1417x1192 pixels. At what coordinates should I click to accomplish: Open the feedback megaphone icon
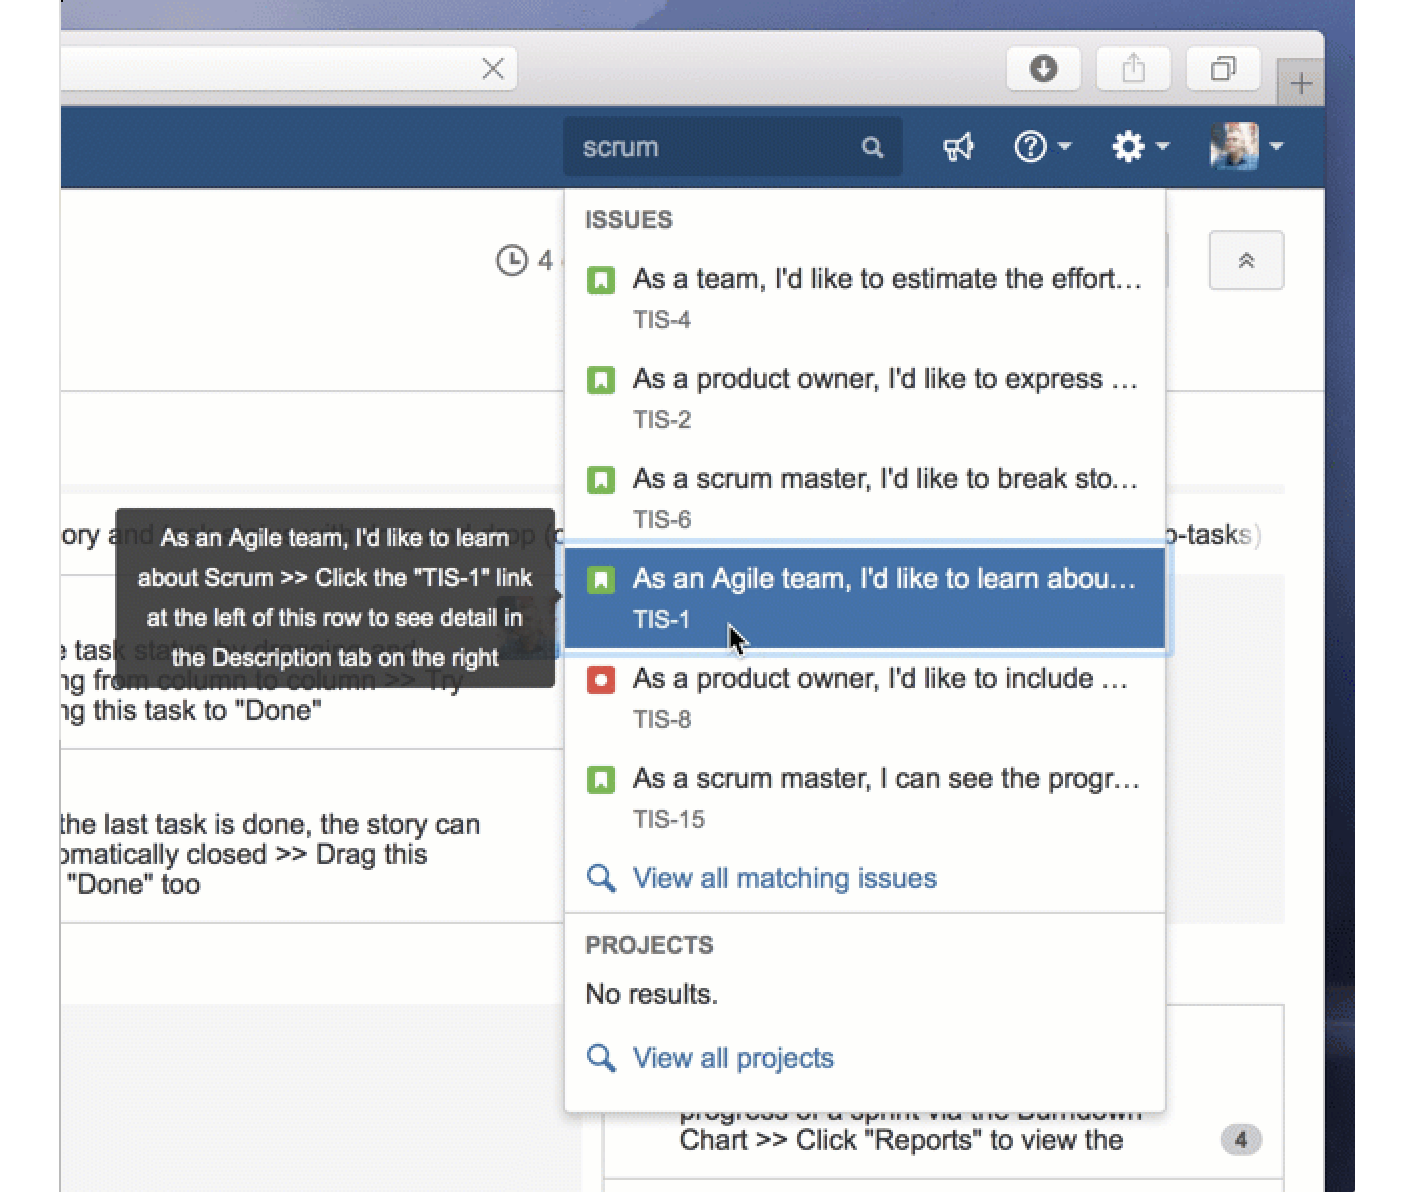pyautogui.click(x=958, y=148)
